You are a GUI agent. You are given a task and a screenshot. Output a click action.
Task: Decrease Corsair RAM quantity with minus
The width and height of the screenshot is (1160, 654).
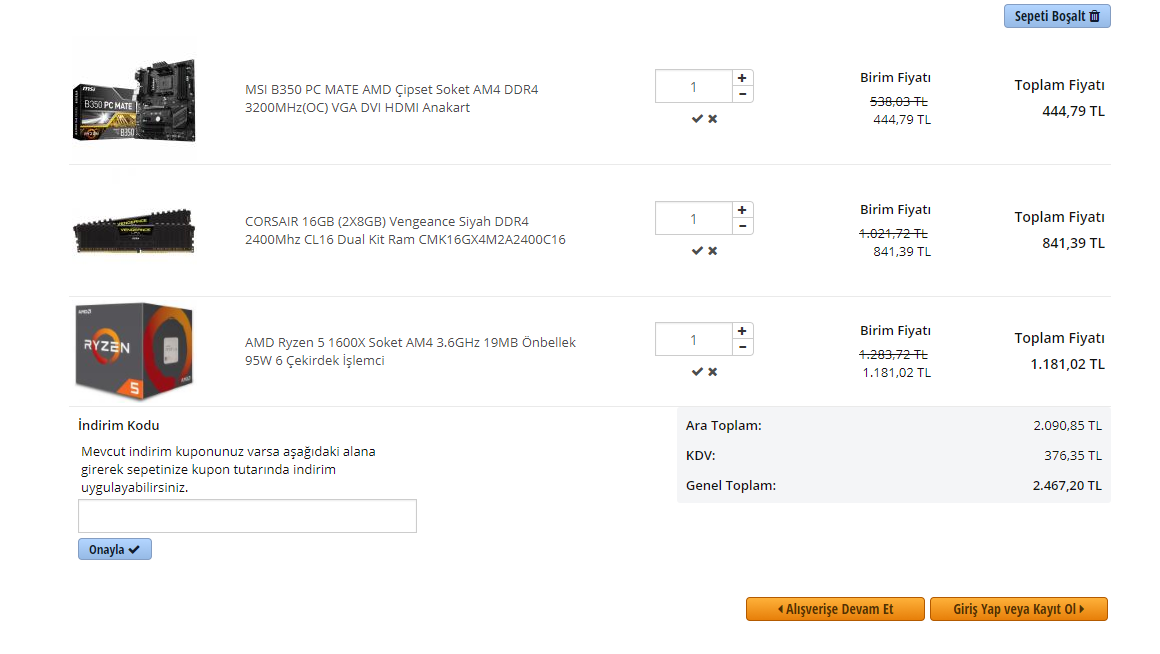tap(742, 226)
